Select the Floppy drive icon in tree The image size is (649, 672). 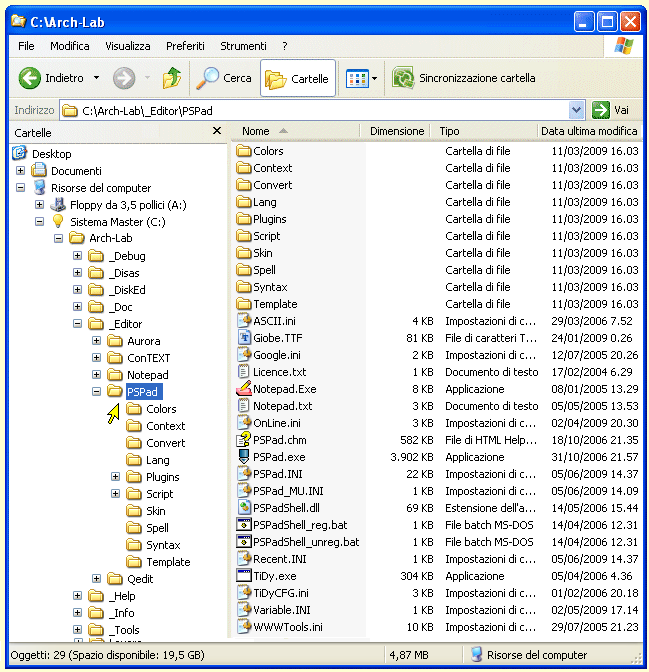click(x=58, y=204)
